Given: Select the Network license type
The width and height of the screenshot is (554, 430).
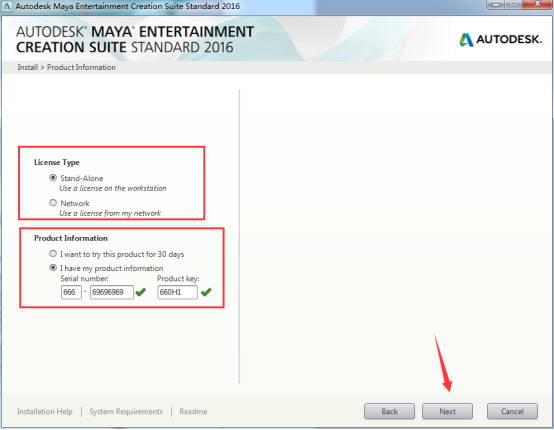Looking at the screenshot, I should click(x=53, y=203).
